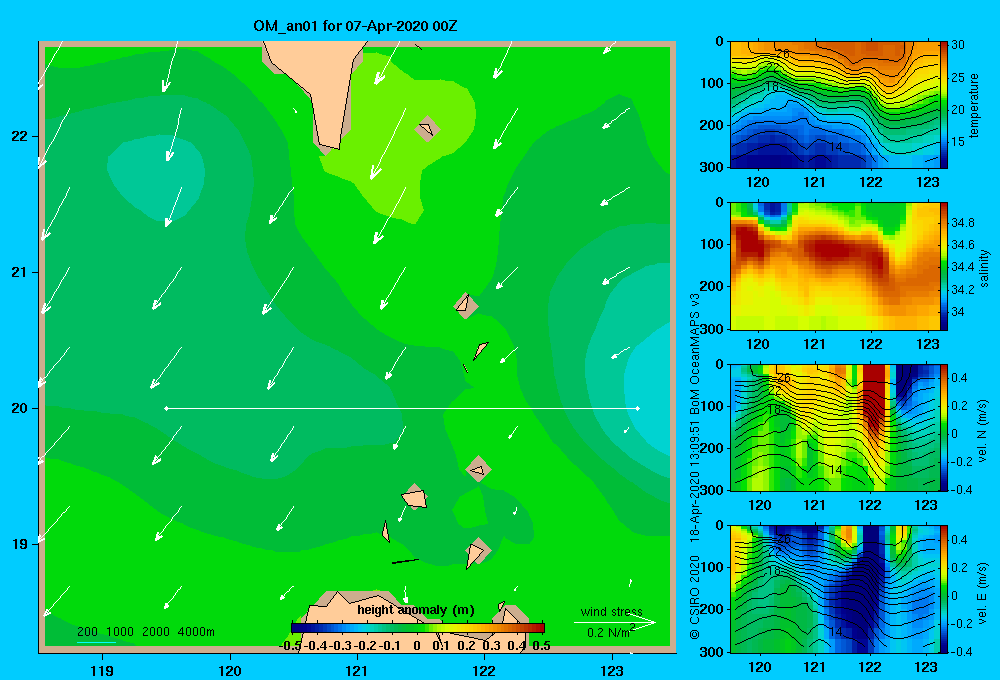The image size is (1000, 680).
Task: Click the island near 121.5°E, 19.3°N
Action: pyautogui.click(x=415, y=498)
